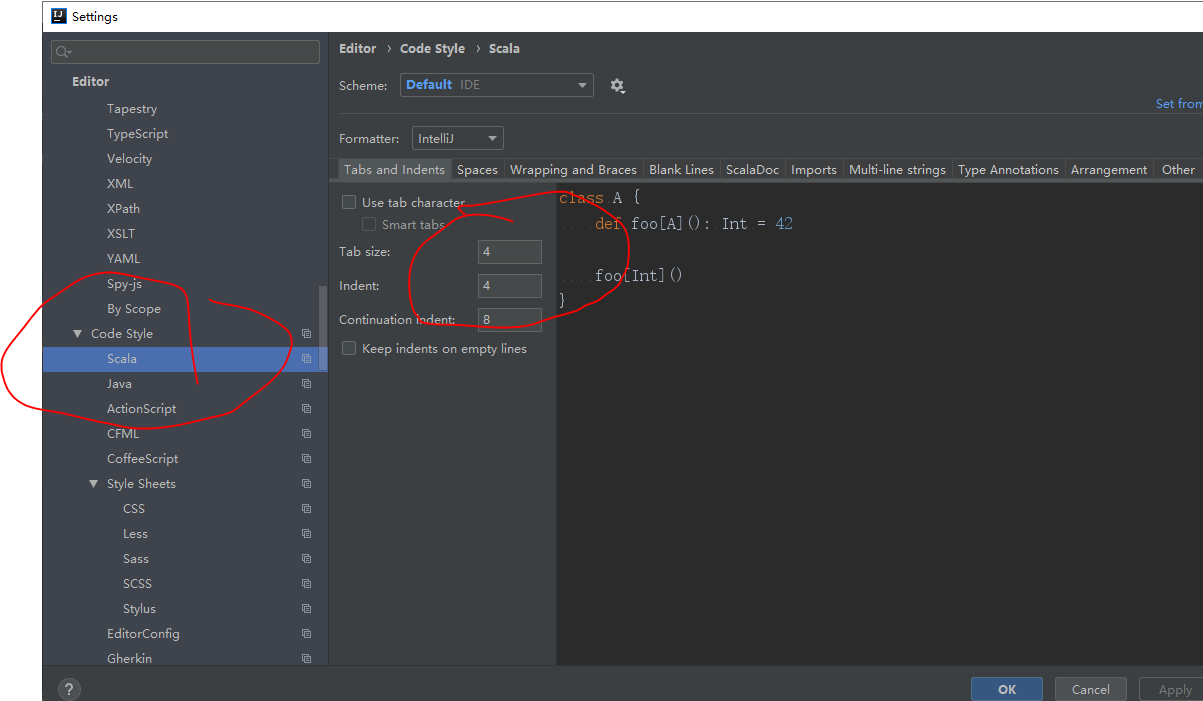Open the Imports tab
This screenshot has height=701, width=1203.
click(x=814, y=170)
